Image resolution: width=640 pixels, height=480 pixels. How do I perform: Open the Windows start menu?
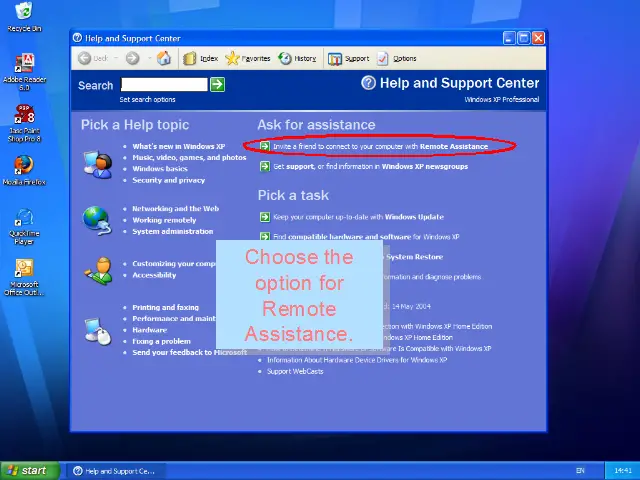click(x=30, y=471)
